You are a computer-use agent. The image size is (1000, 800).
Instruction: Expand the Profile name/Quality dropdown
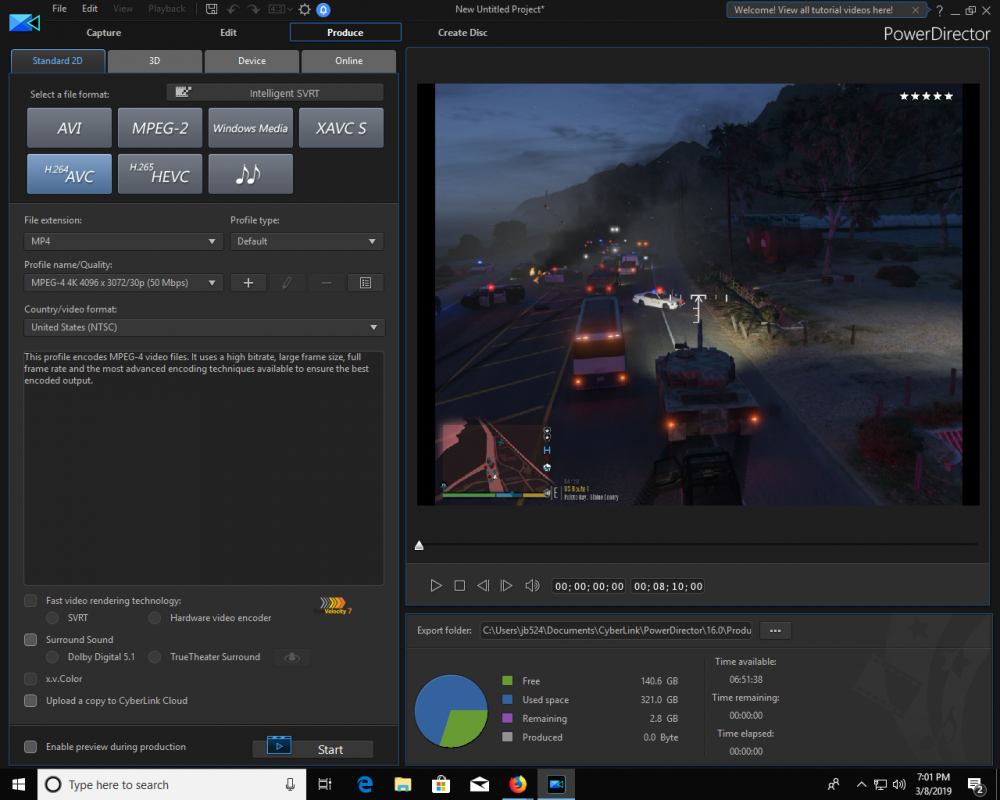tap(122, 282)
